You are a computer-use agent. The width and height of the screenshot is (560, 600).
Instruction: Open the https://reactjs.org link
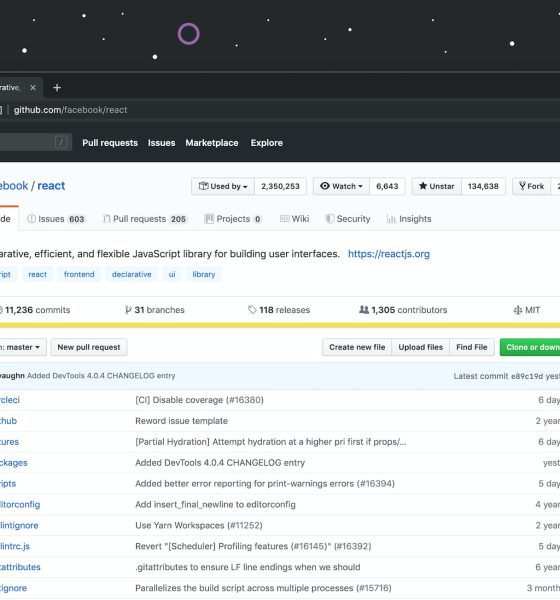click(x=389, y=254)
